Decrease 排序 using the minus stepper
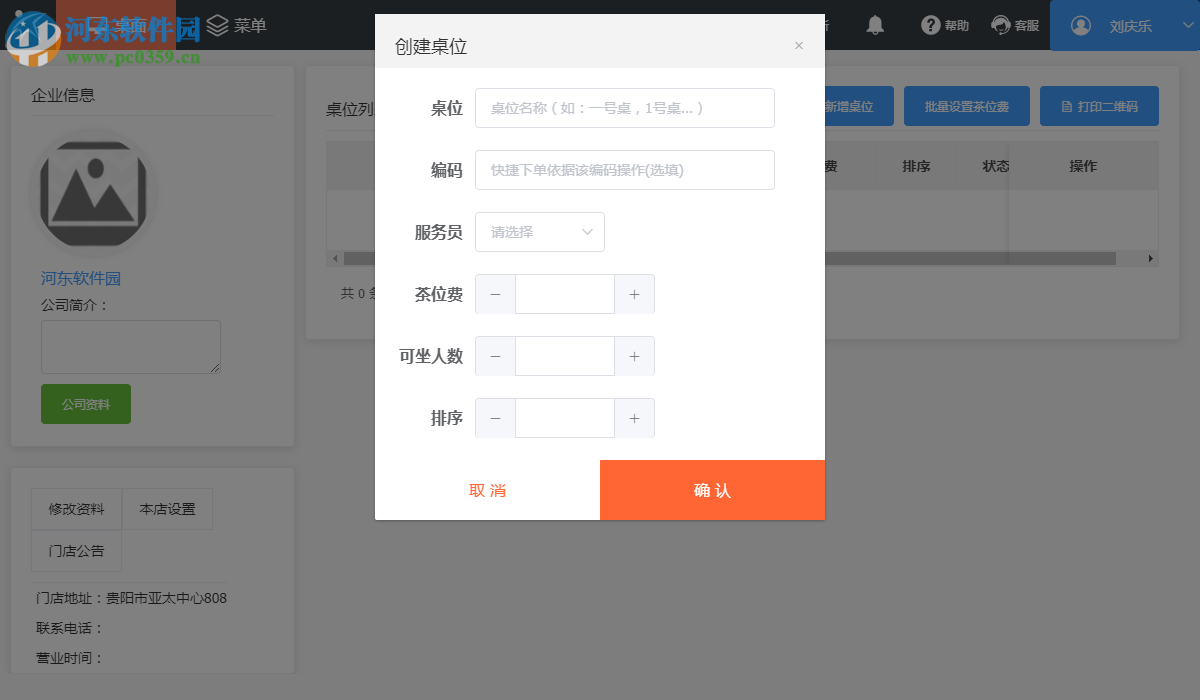 coord(495,417)
